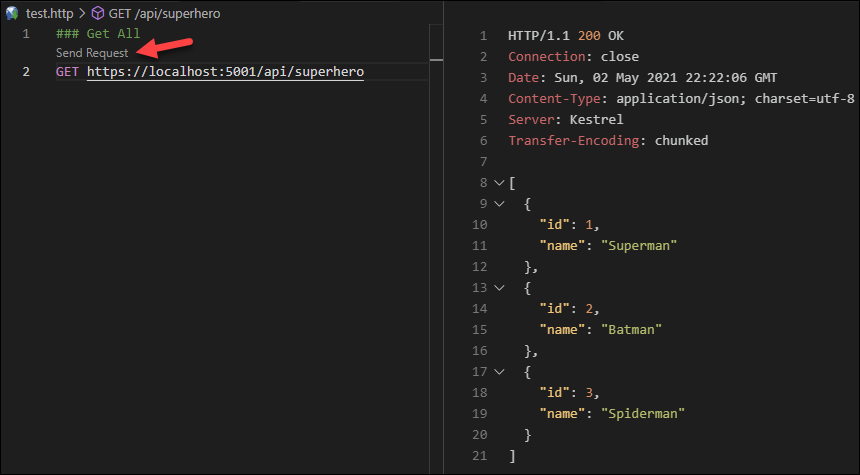
Task: Click the "Batman" name value
Action: [x=631, y=330]
